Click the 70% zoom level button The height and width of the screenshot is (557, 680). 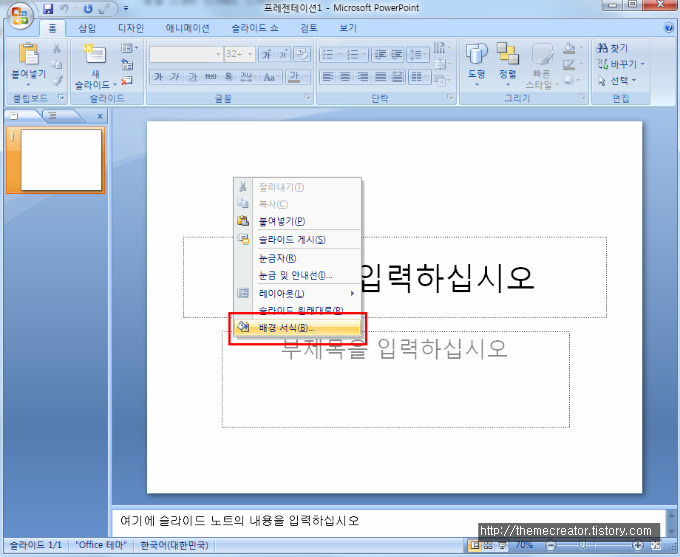coord(524,545)
